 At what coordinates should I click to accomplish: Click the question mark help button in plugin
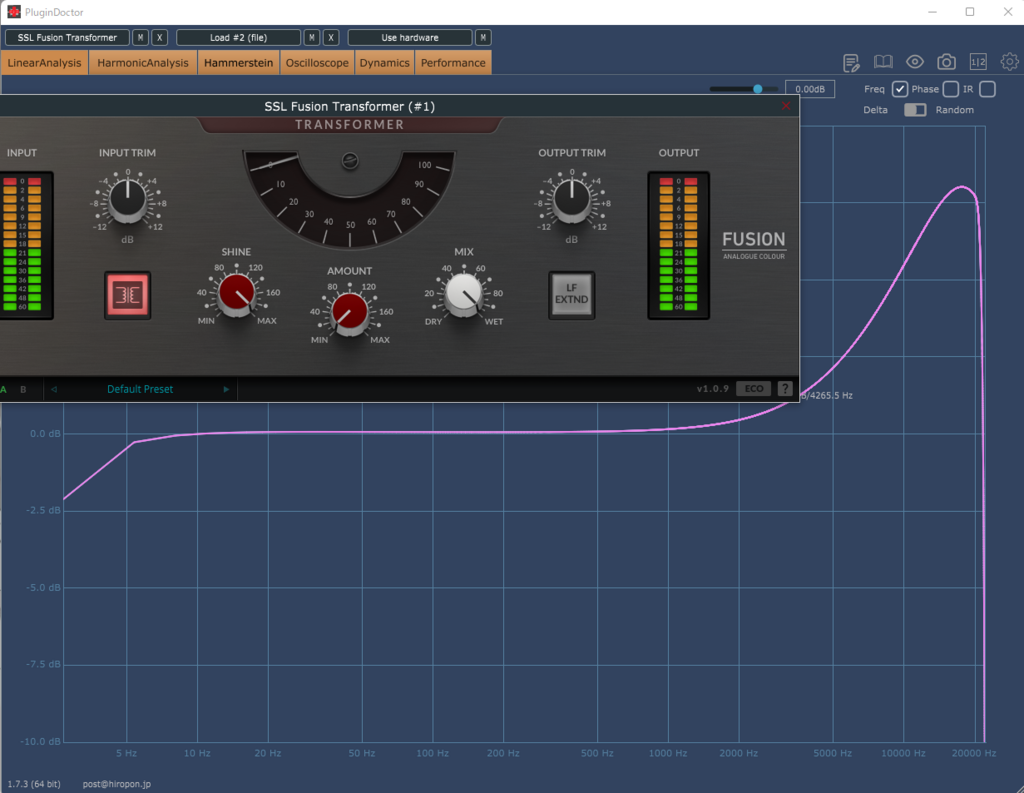(x=785, y=389)
